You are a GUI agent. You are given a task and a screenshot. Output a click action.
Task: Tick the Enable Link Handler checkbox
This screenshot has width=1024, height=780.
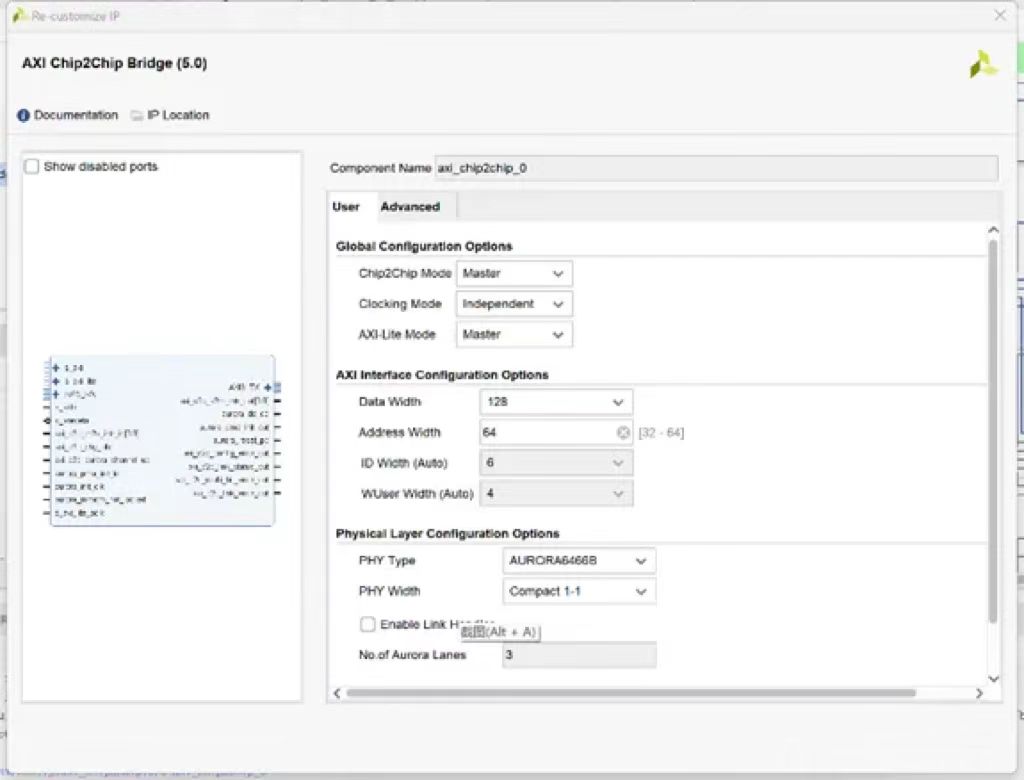pyautogui.click(x=368, y=624)
